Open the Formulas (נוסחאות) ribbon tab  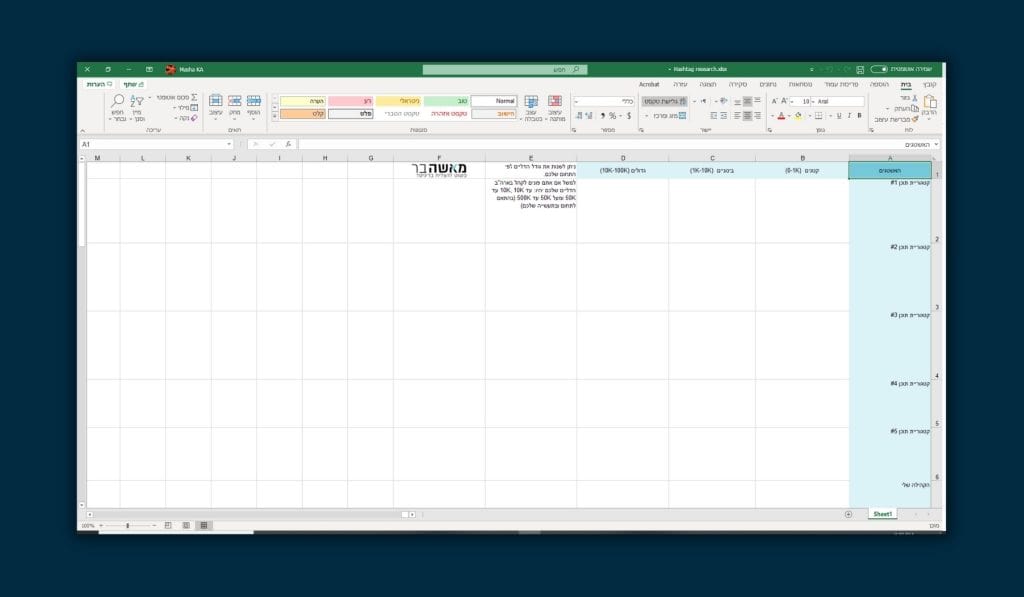tap(800, 84)
